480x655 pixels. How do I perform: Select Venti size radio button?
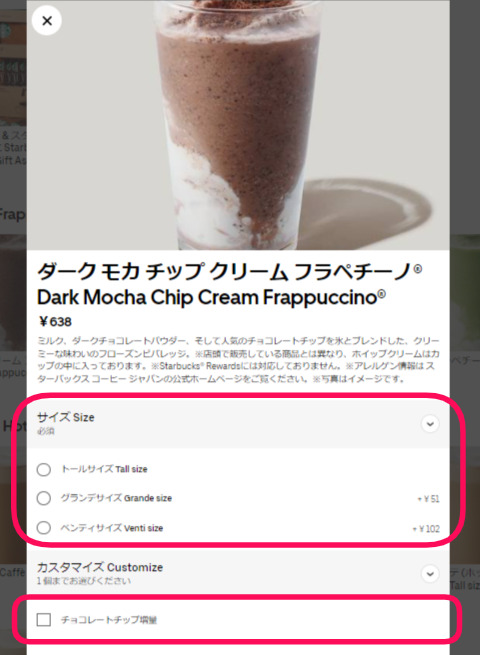tap(43, 528)
